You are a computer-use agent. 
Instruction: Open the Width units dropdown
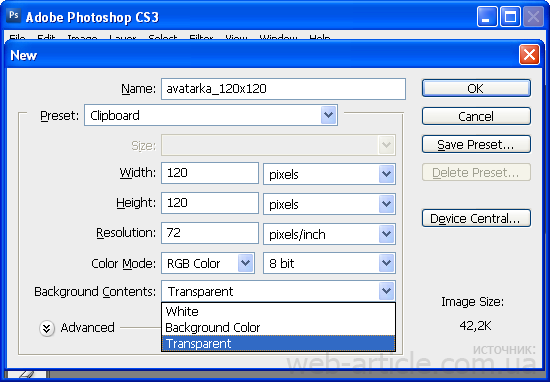[329, 174]
